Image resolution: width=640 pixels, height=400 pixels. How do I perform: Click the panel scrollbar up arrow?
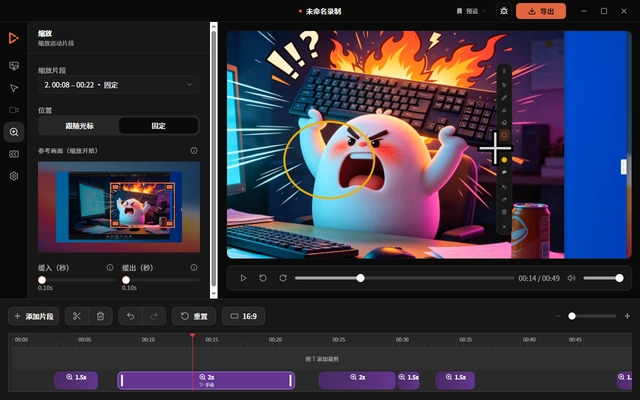pyautogui.click(x=213, y=26)
